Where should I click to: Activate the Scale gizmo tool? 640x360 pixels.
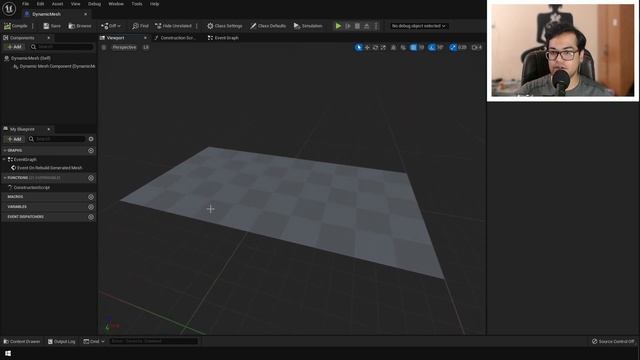(x=383, y=47)
